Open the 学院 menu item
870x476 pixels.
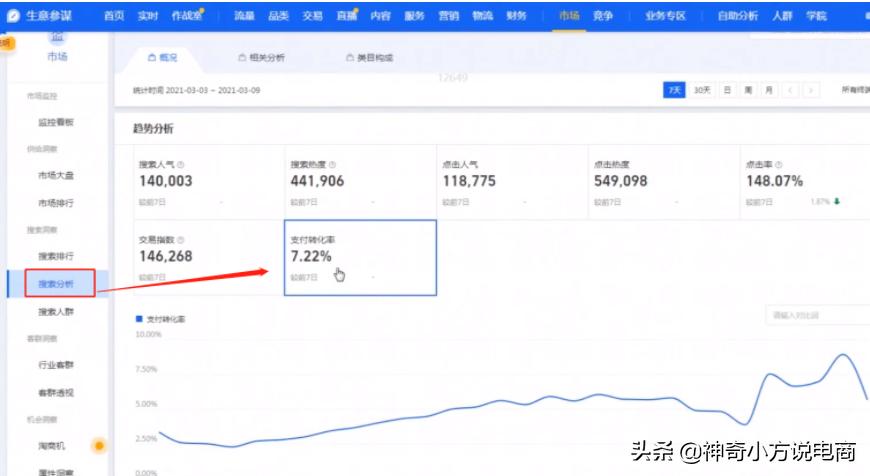point(817,16)
